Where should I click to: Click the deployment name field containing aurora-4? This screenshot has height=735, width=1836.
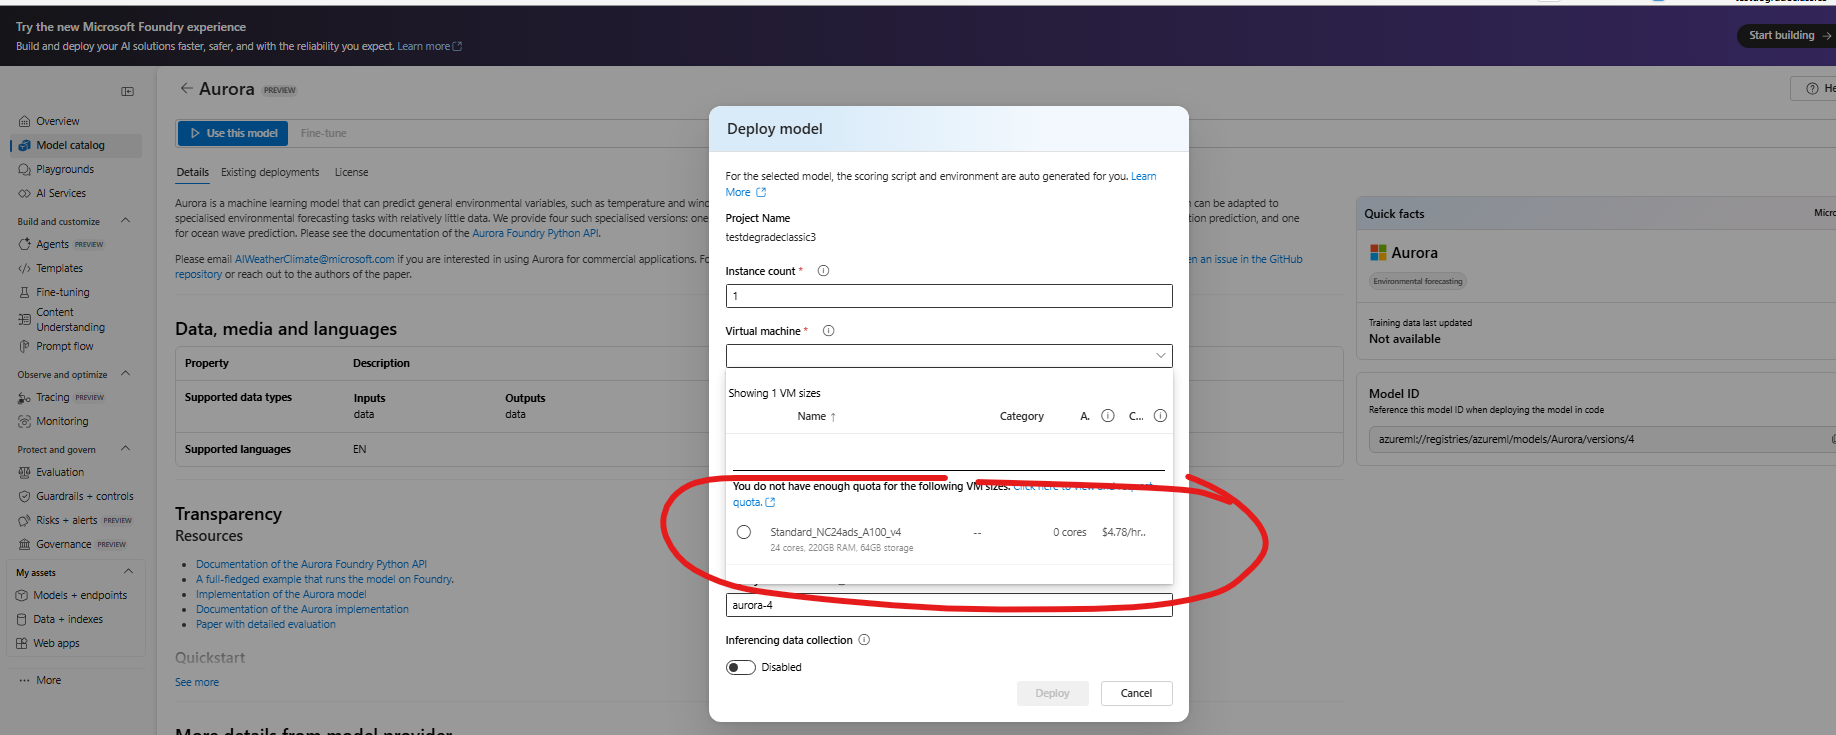coord(949,605)
